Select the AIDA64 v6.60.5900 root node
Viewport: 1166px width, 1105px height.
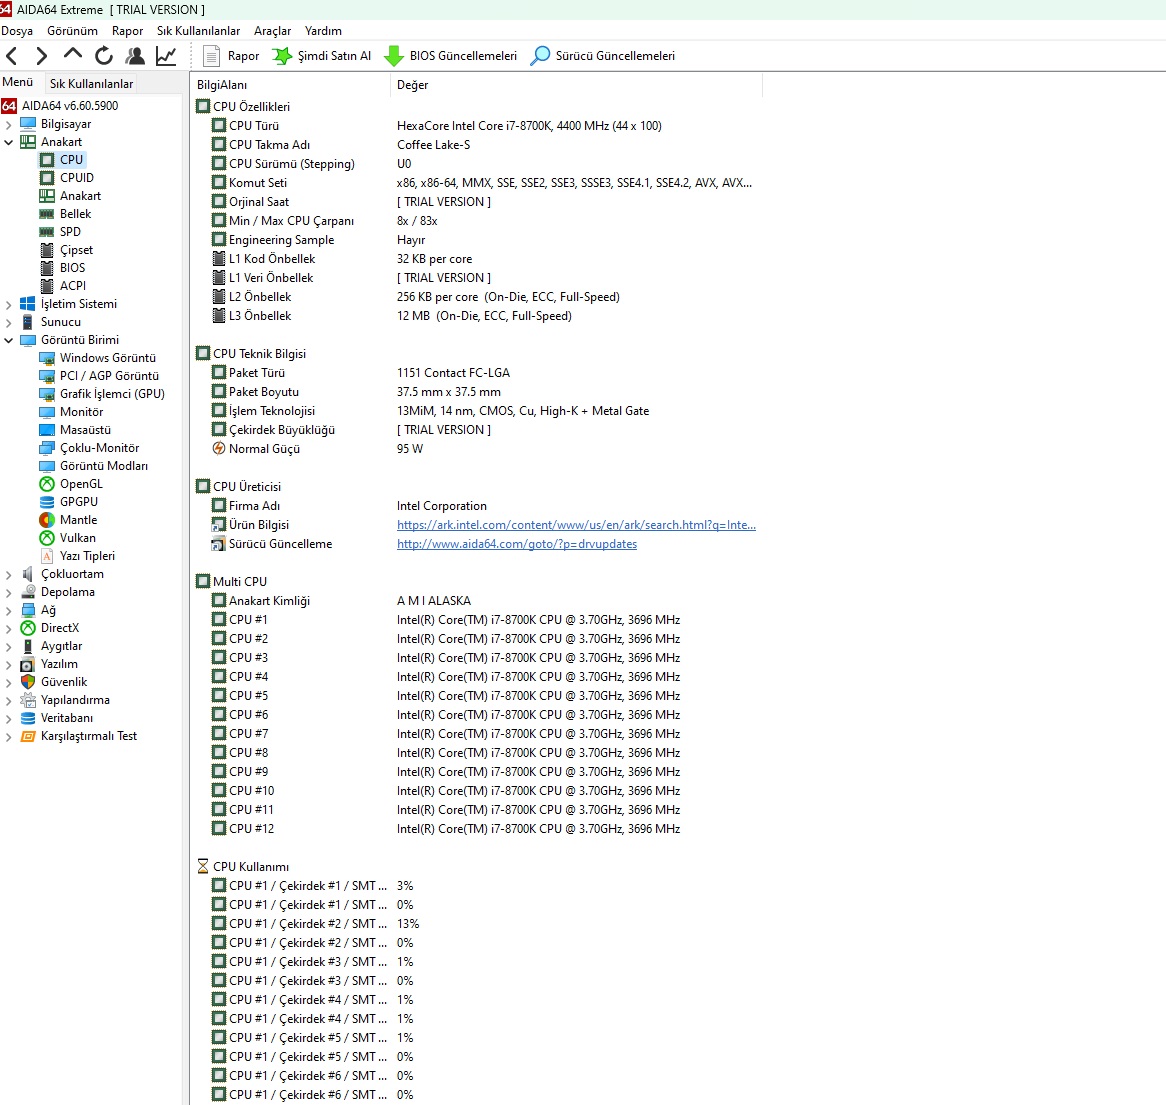click(70, 106)
